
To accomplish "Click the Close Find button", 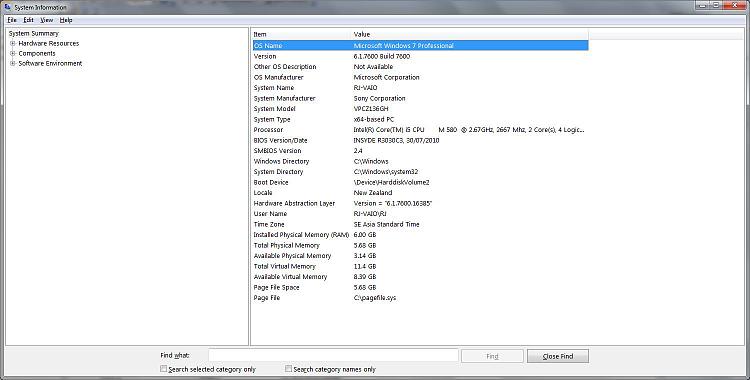I will pos(558,356).
